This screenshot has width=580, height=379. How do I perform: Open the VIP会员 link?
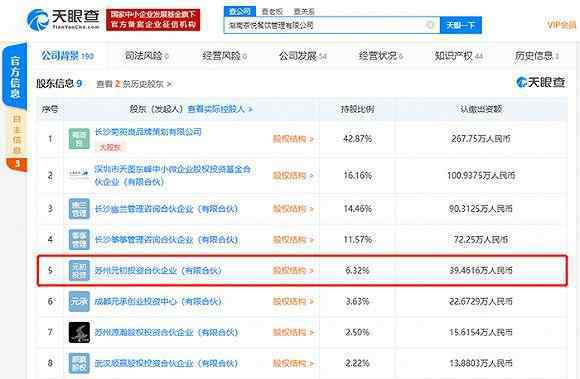tap(562, 25)
